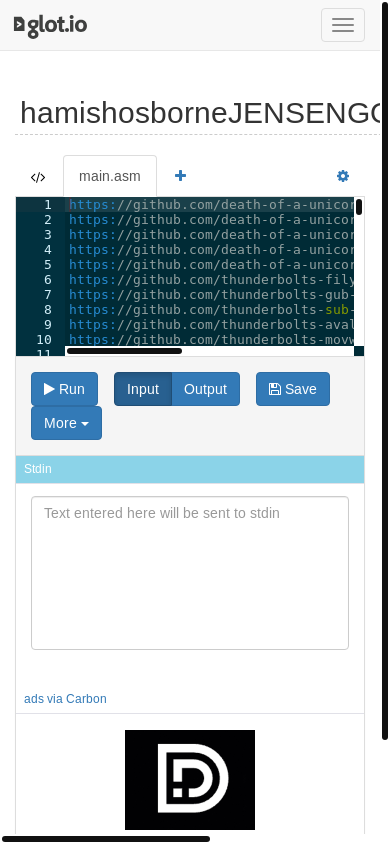390x844 pixels.
Task: Select line 6 thunderbolts-fily URL
Action: (211, 280)
